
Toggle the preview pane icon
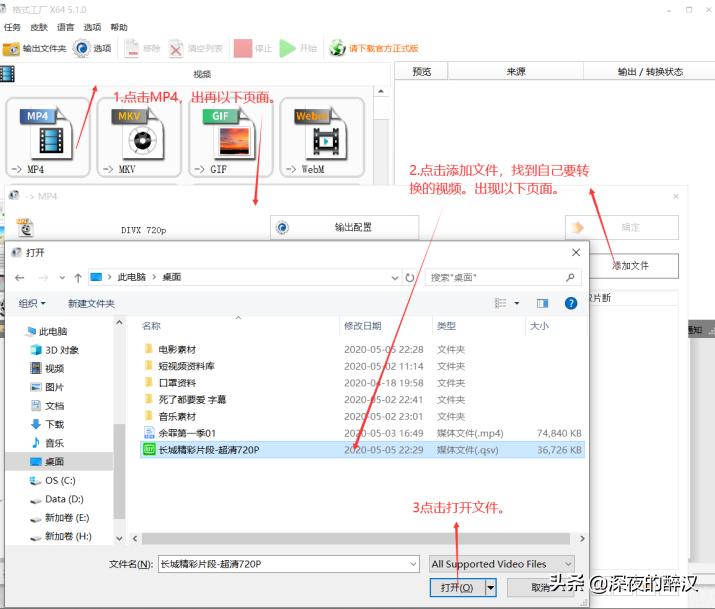click(543, 304)
